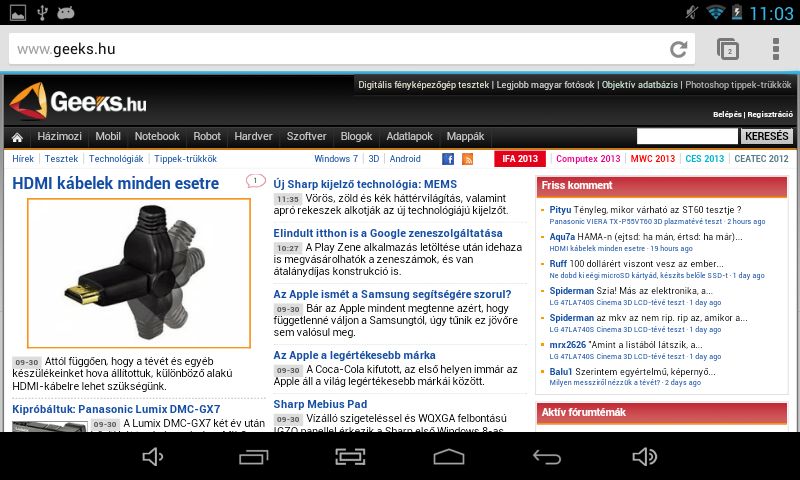Open Photoshop tippek-trükkök link

738,85
